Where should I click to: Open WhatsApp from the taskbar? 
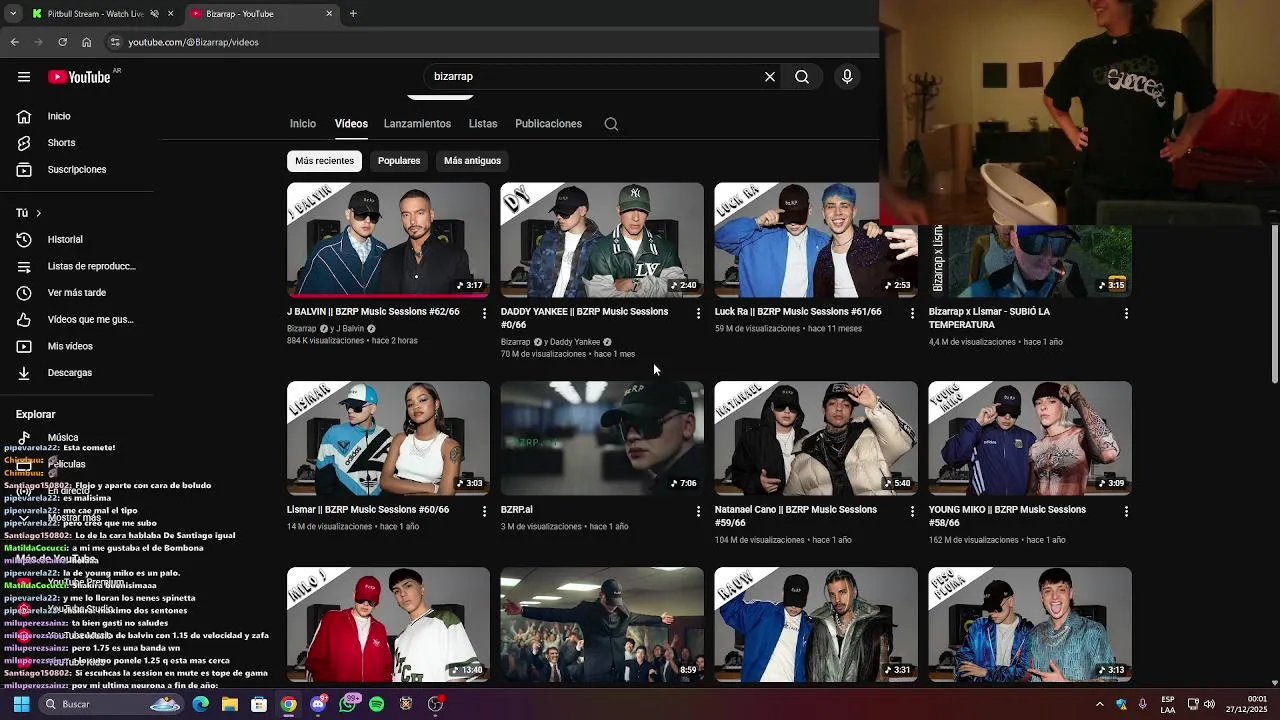pos(347,704)
